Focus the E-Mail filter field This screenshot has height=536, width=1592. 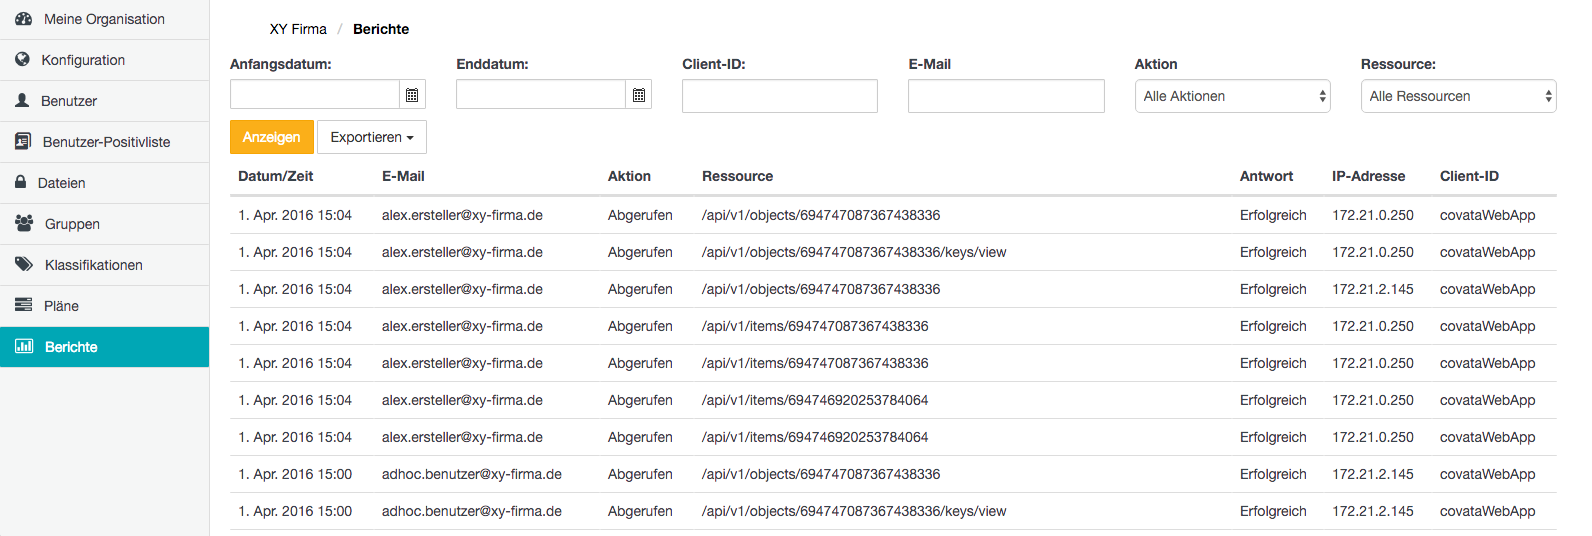tap(1006, 96)
